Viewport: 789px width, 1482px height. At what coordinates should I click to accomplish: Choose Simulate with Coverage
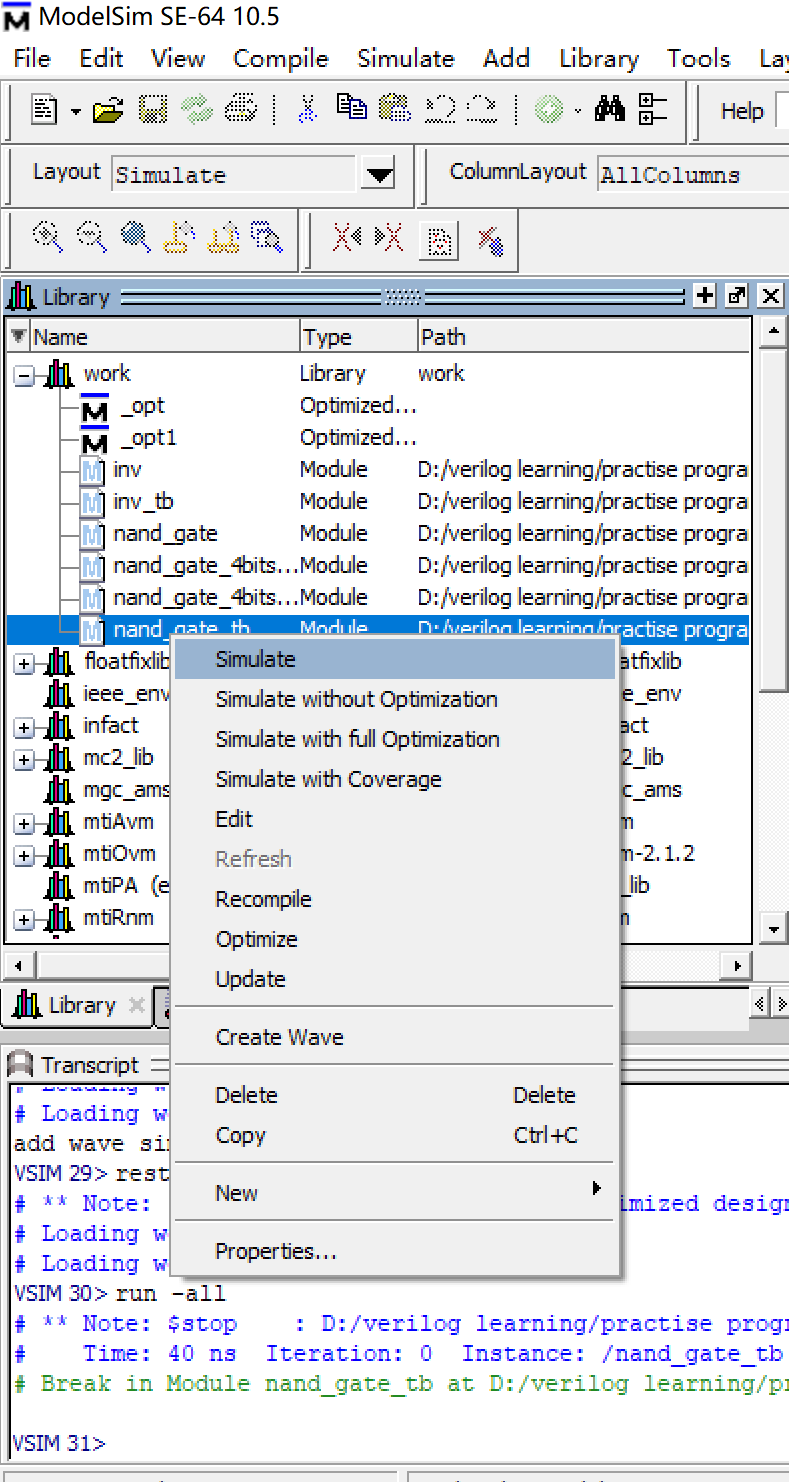tap(395, 779)
